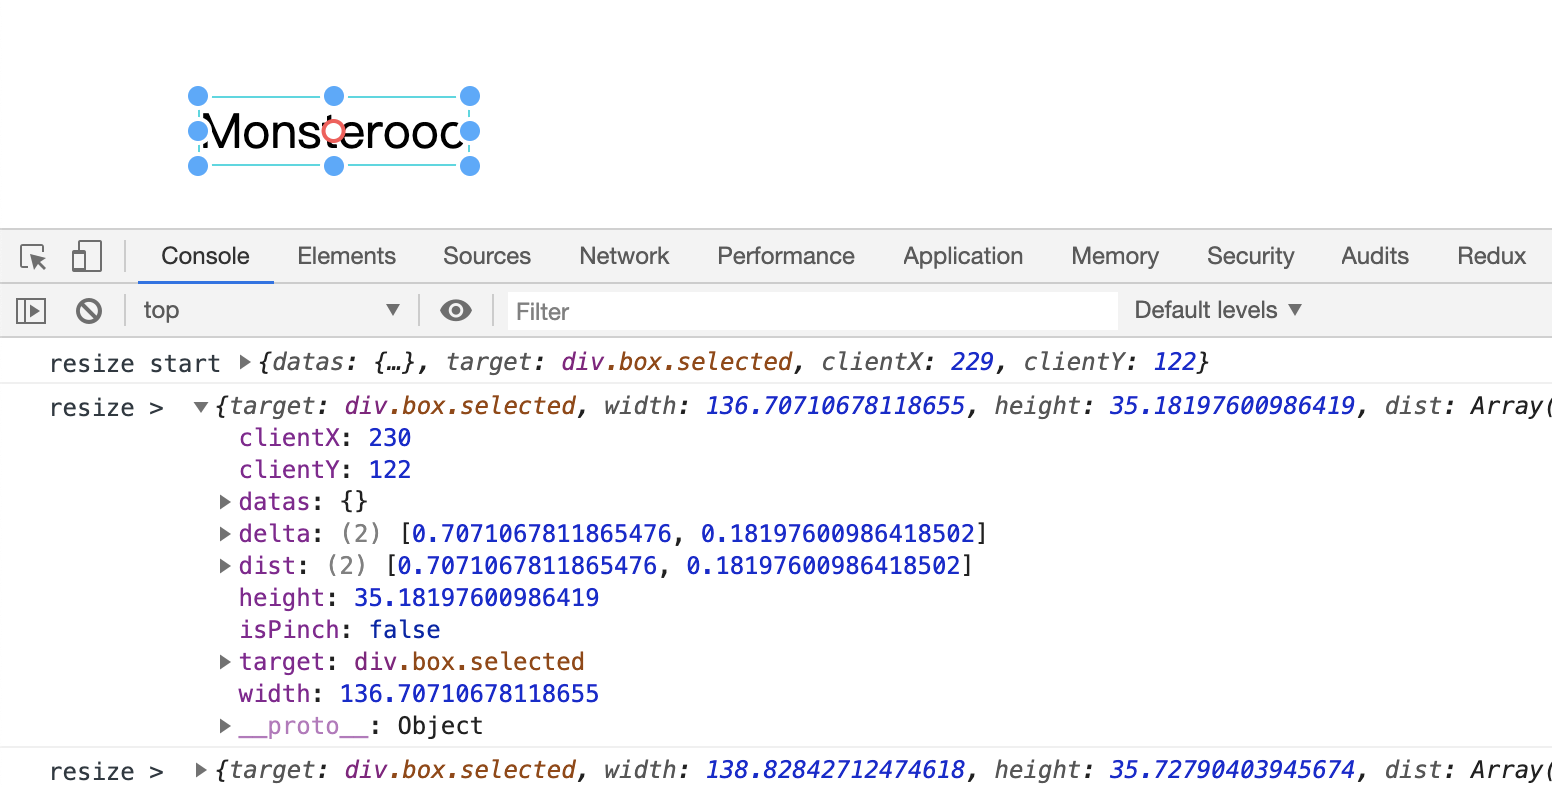Expand the datas property
This screenshot has width=1552, height=788.
[x=225, y=501]
